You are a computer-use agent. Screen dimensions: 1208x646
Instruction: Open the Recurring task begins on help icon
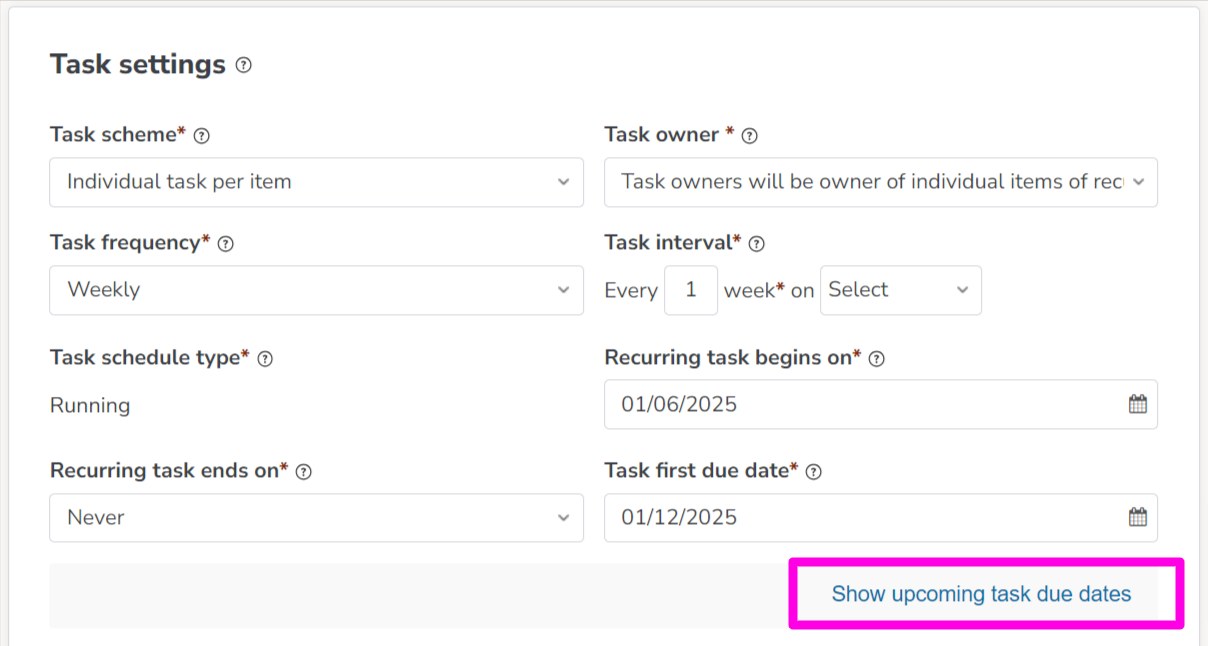876,358
